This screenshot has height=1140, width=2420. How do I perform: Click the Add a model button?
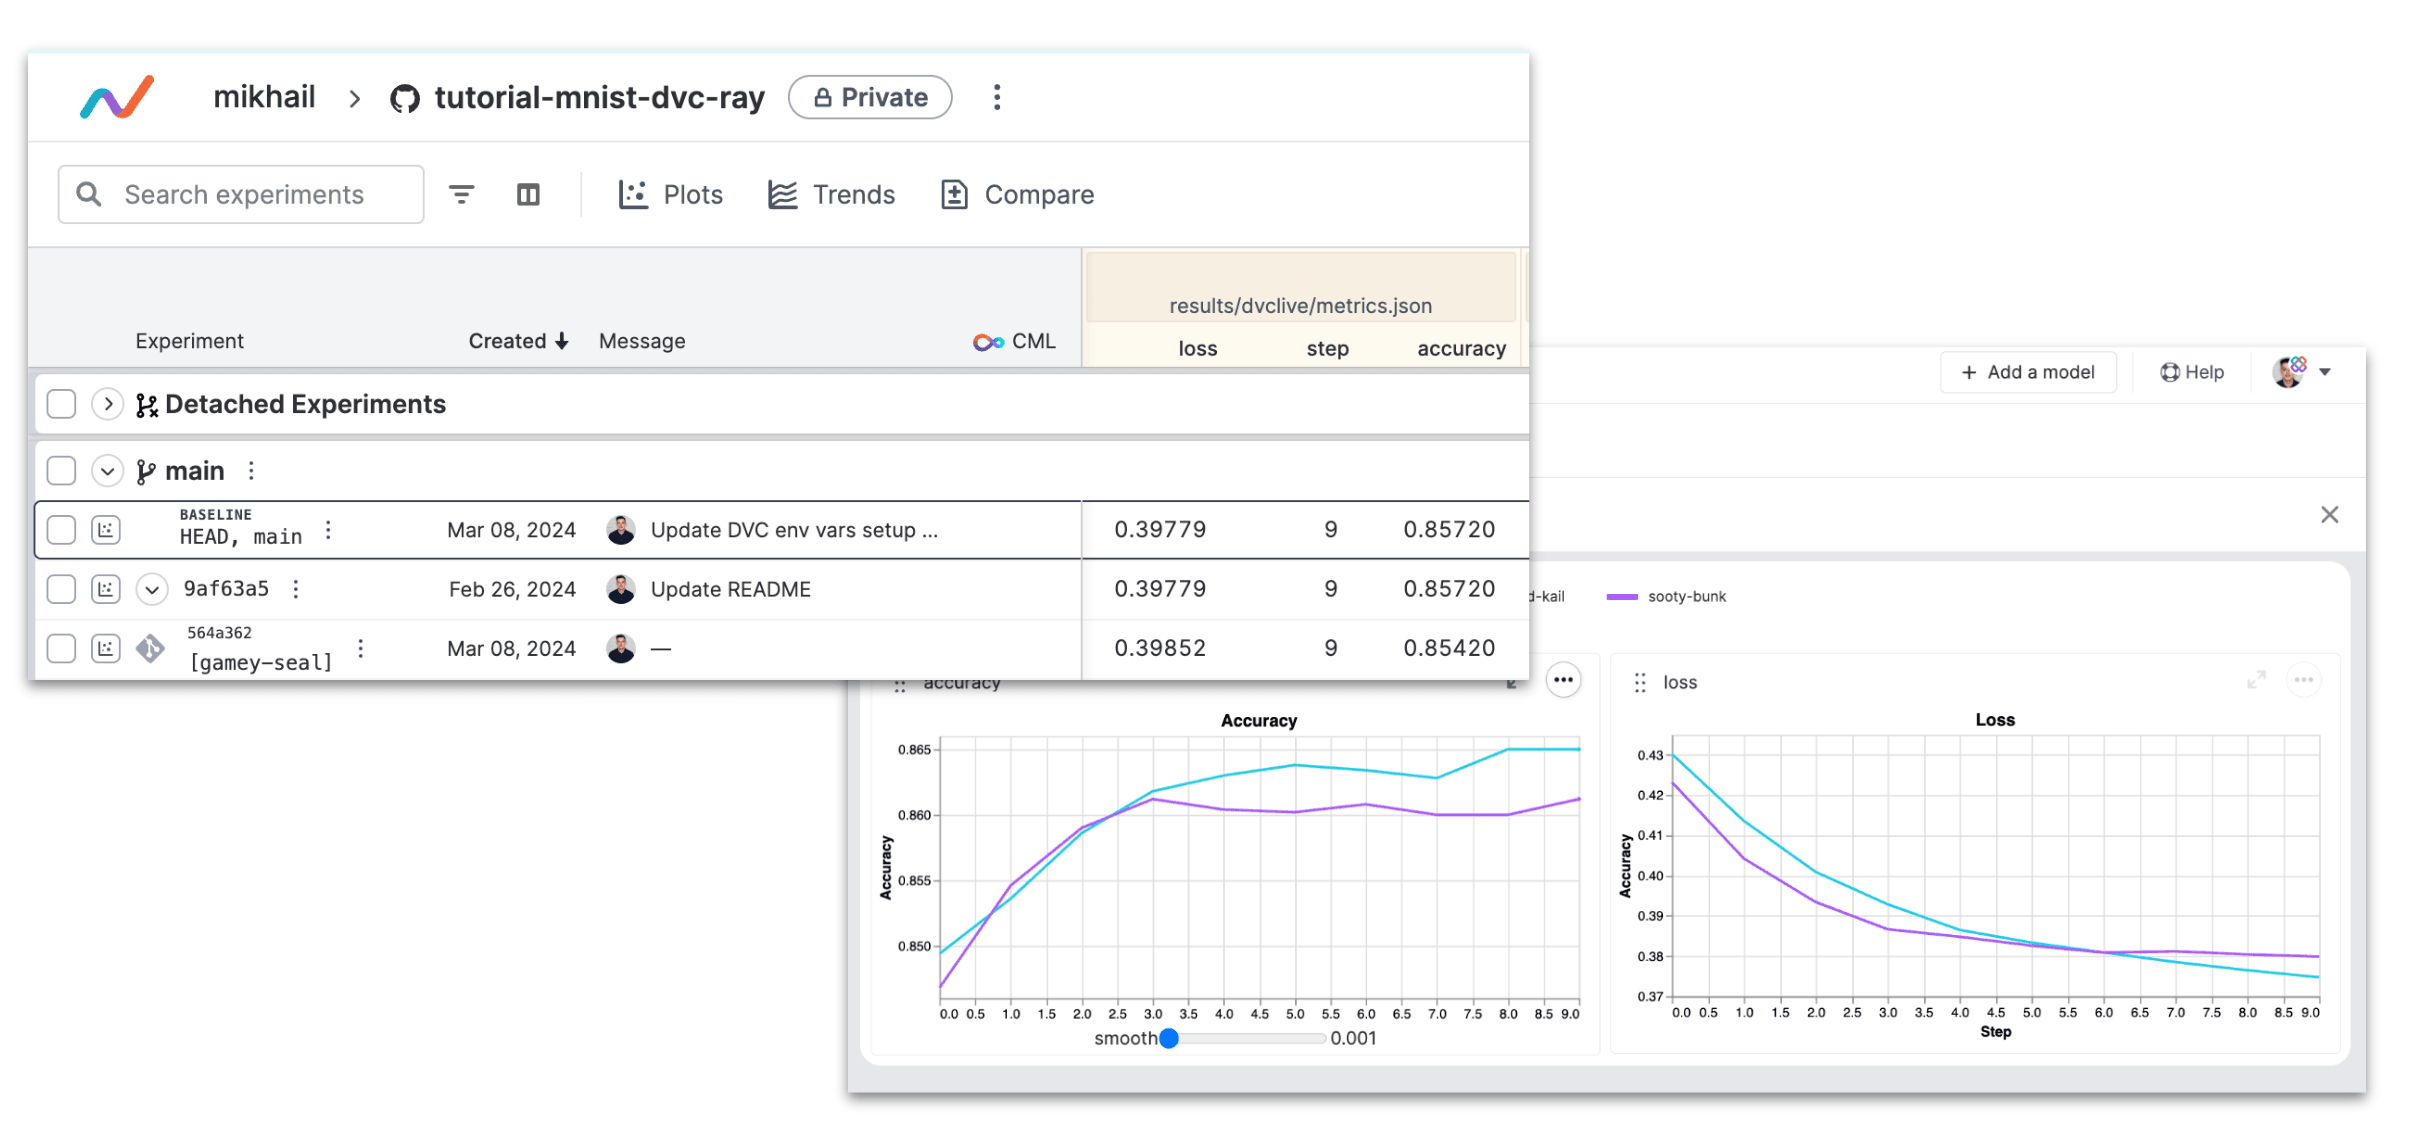tap(2028, 372)
